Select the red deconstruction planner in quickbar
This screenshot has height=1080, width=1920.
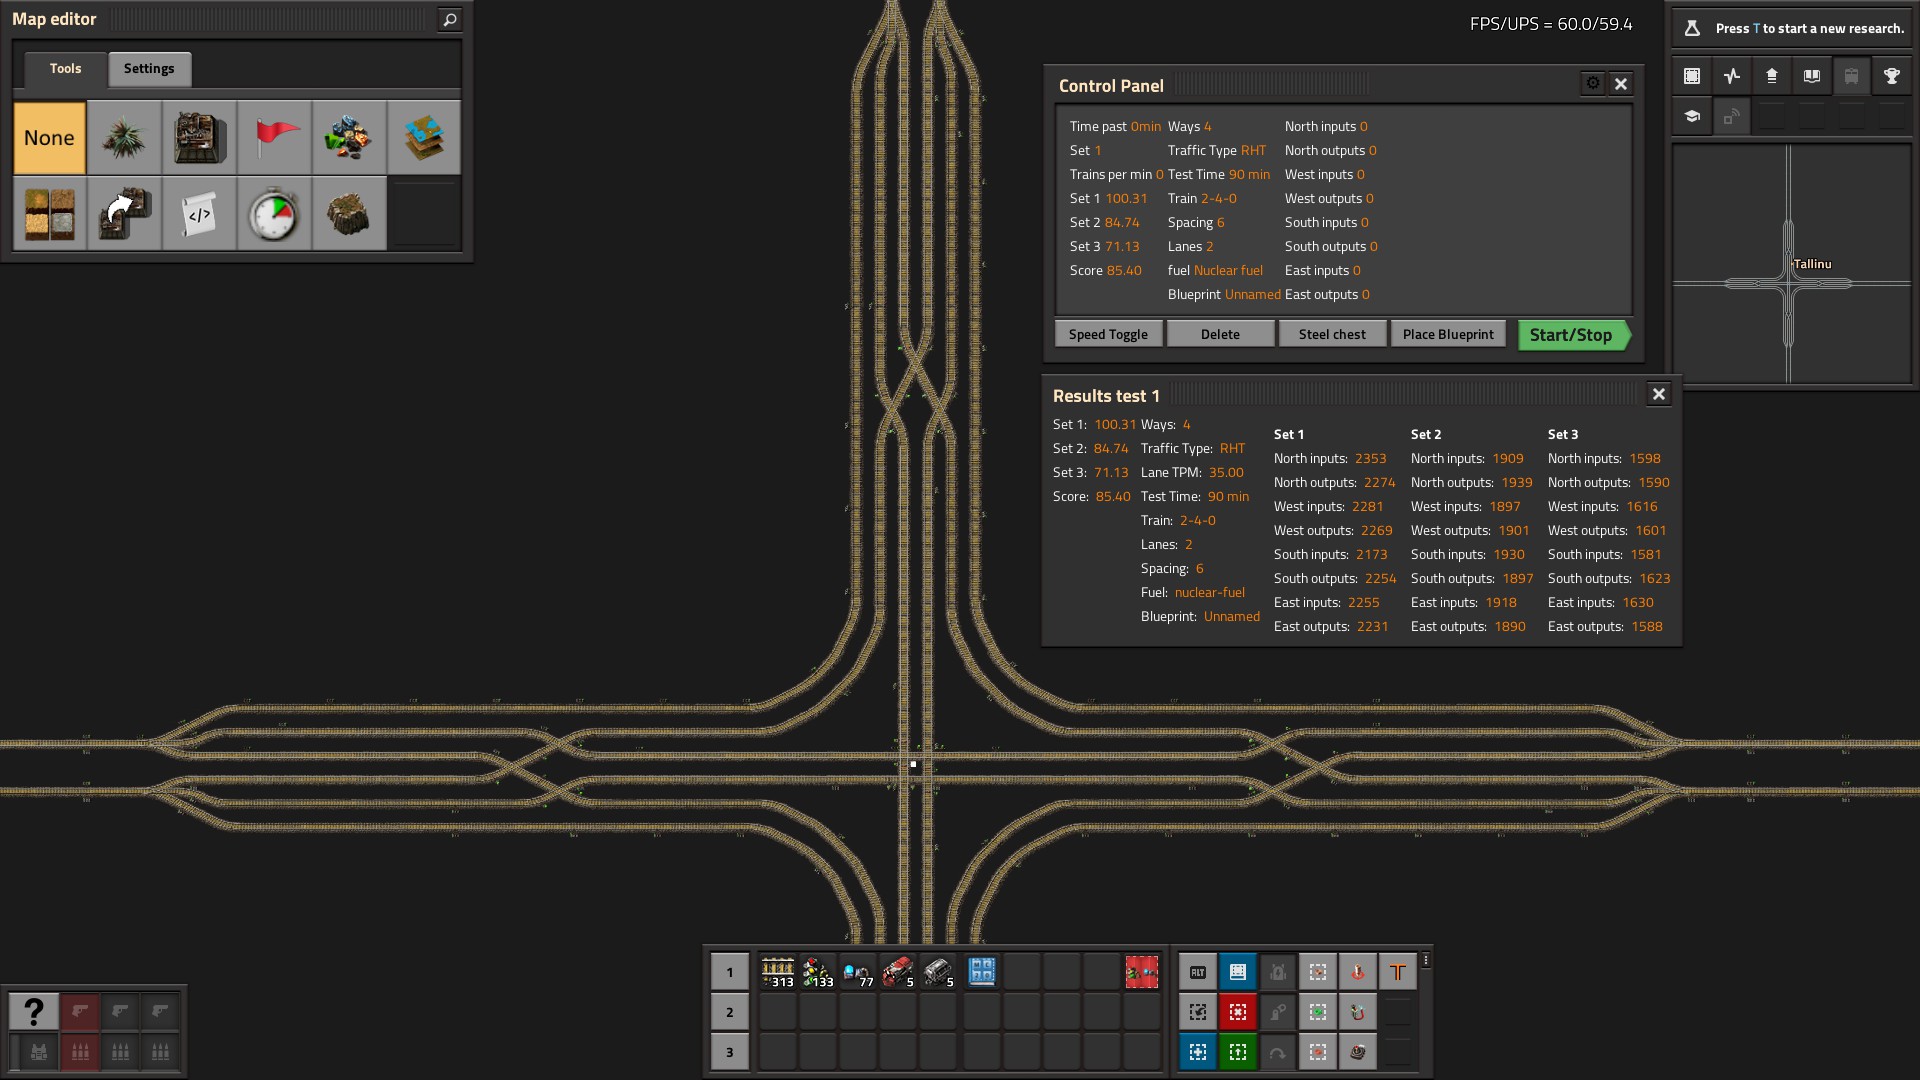tap(1142, 972)
